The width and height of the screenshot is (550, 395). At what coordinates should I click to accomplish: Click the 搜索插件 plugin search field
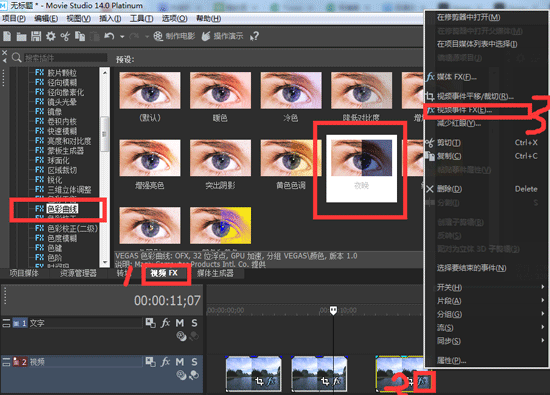coord(65,58)
